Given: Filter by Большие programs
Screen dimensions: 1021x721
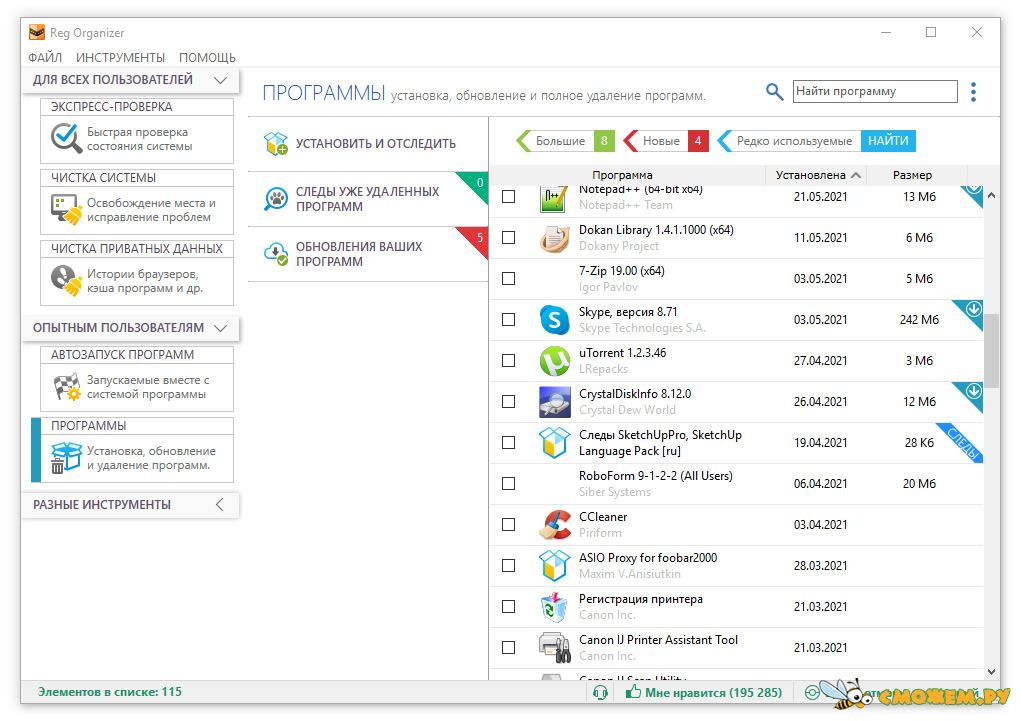Looking at the screenshot, I should click(565, 141).
